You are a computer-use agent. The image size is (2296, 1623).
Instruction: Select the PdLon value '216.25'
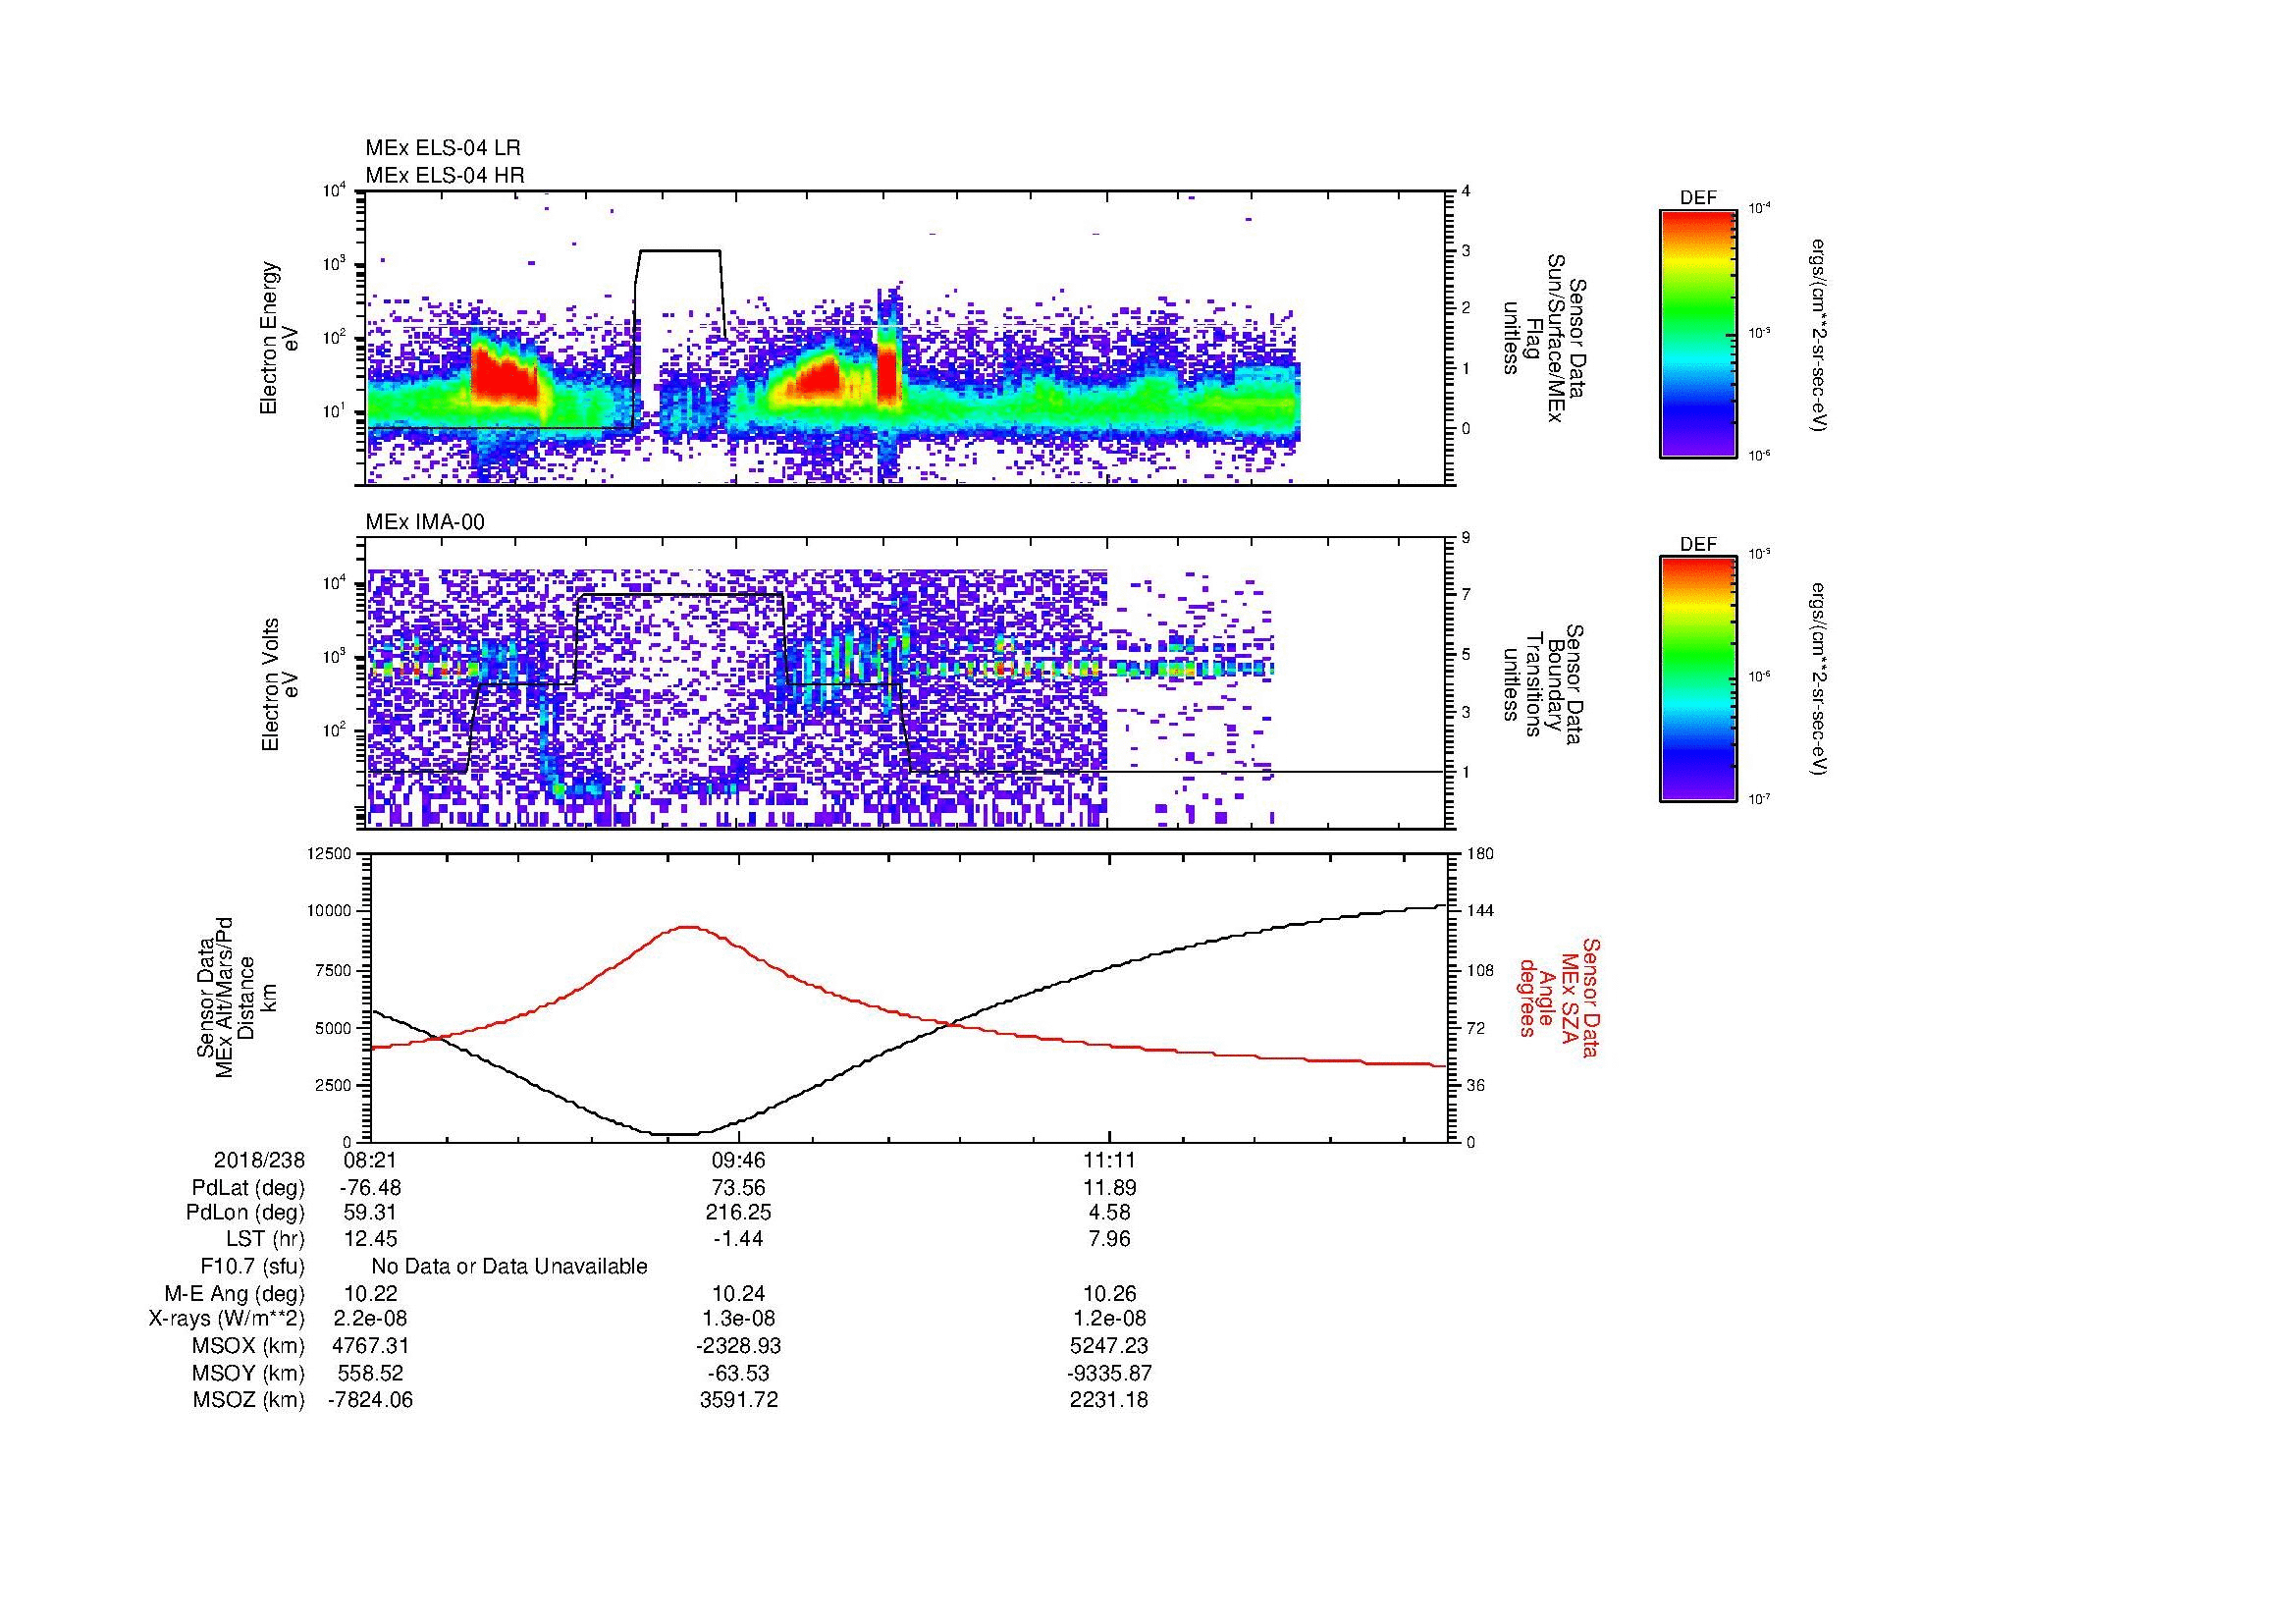tap(738, 1213)
